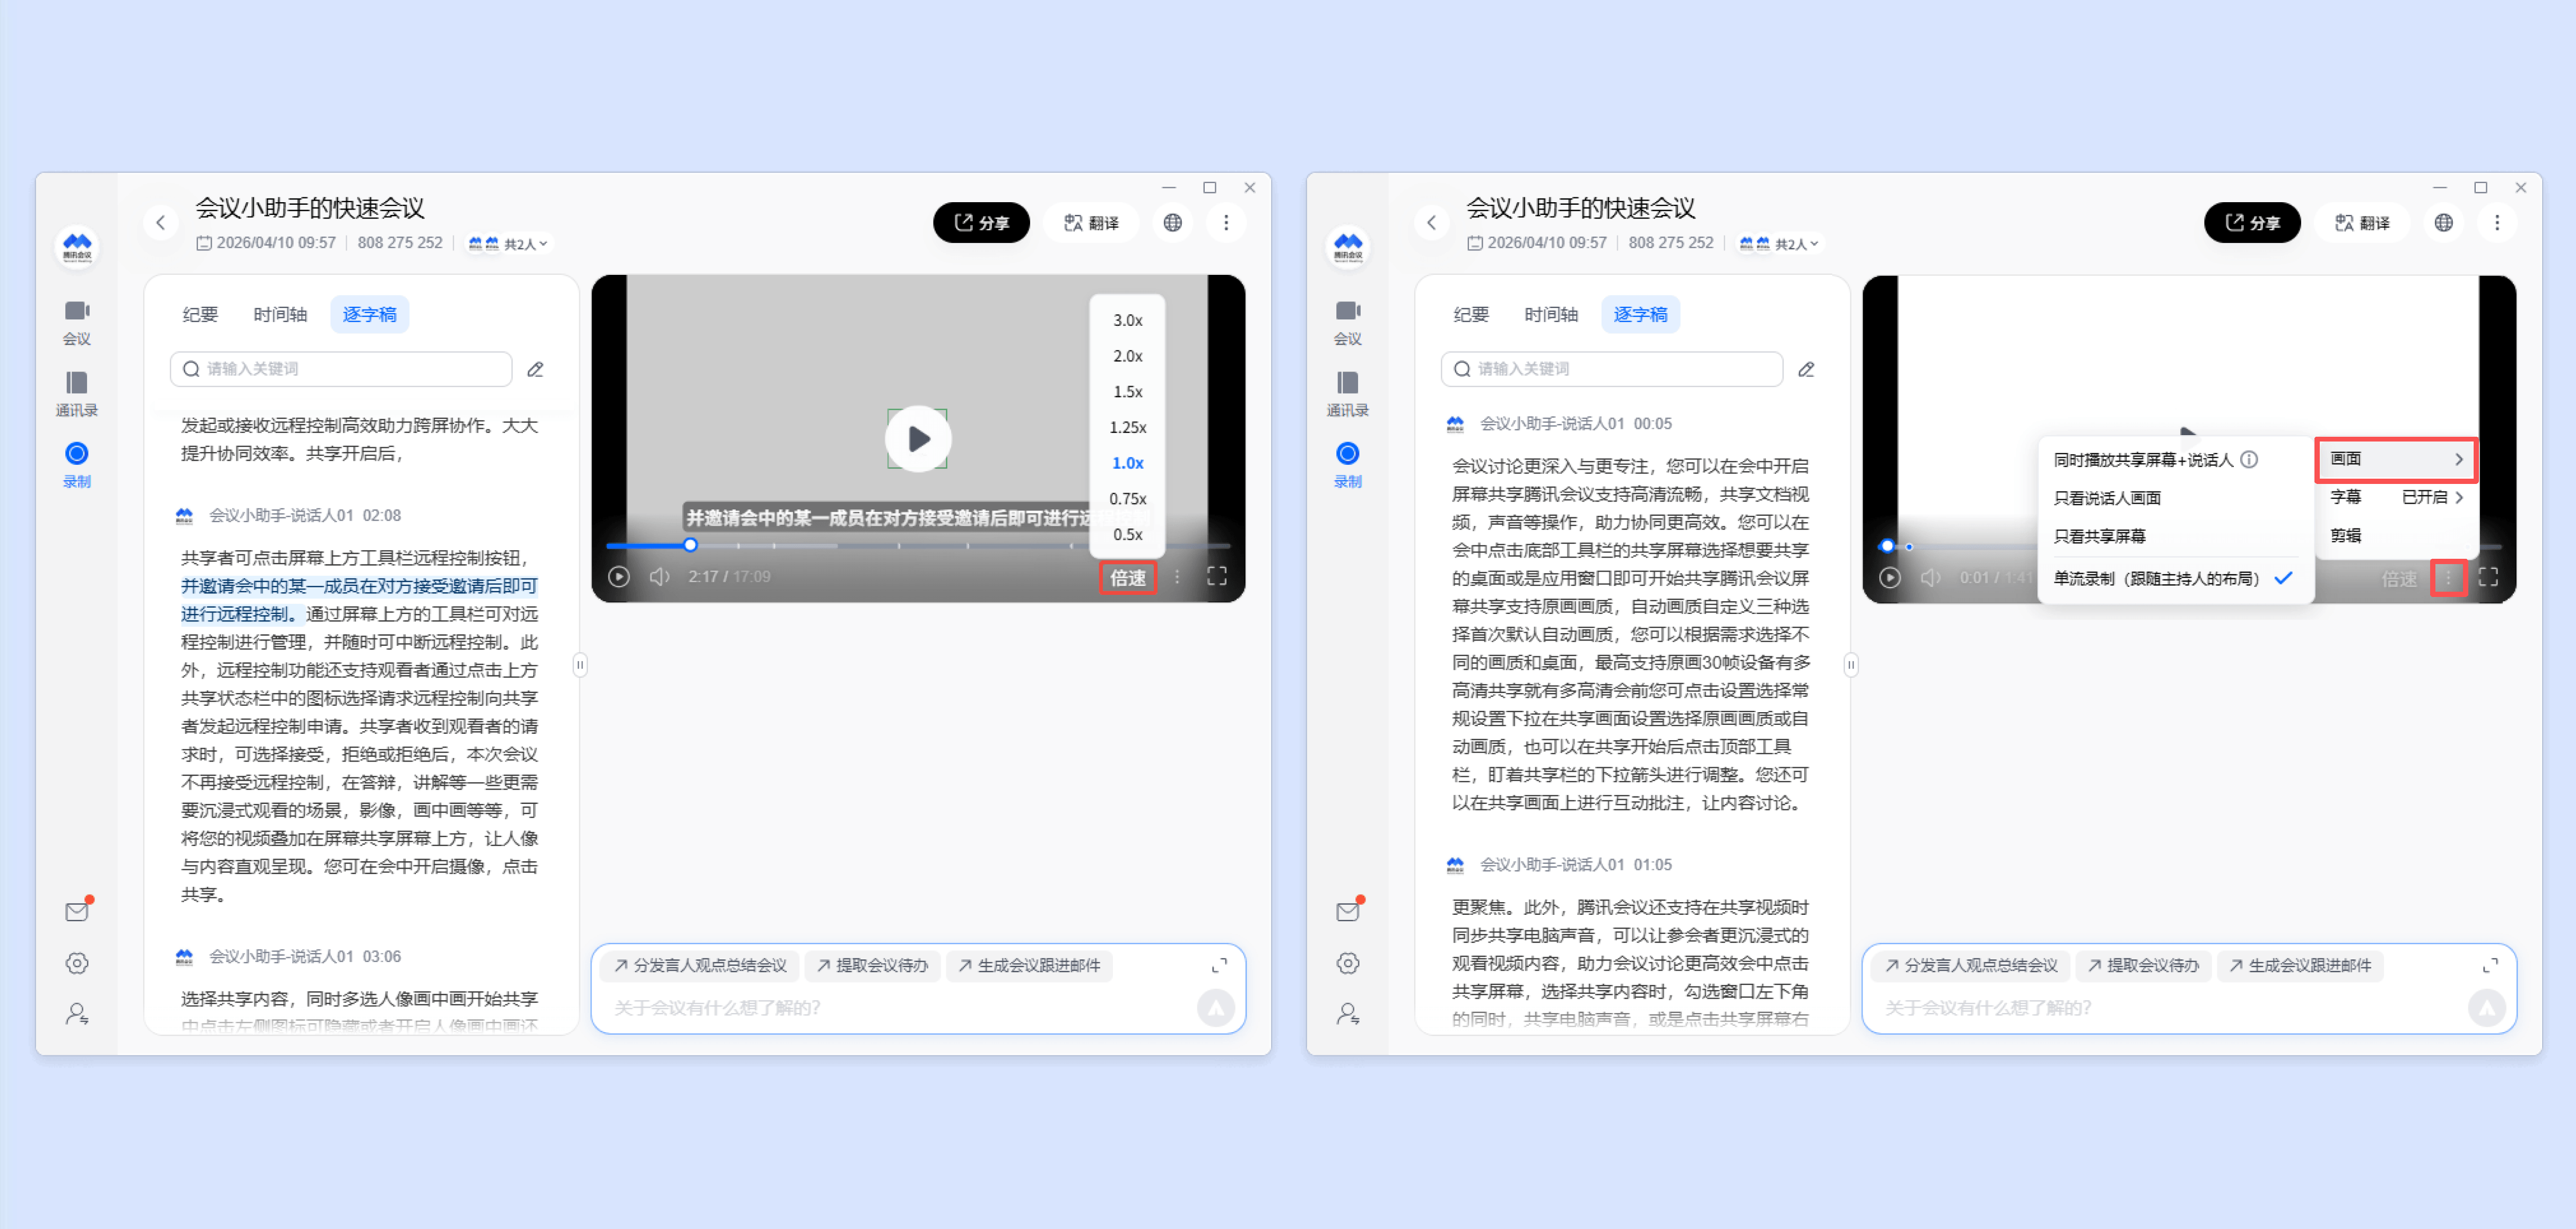The width and height of the screenshot is (2576, 1229).
Task: Open the globe language icon in left window
Action: tap(1172, 222)
